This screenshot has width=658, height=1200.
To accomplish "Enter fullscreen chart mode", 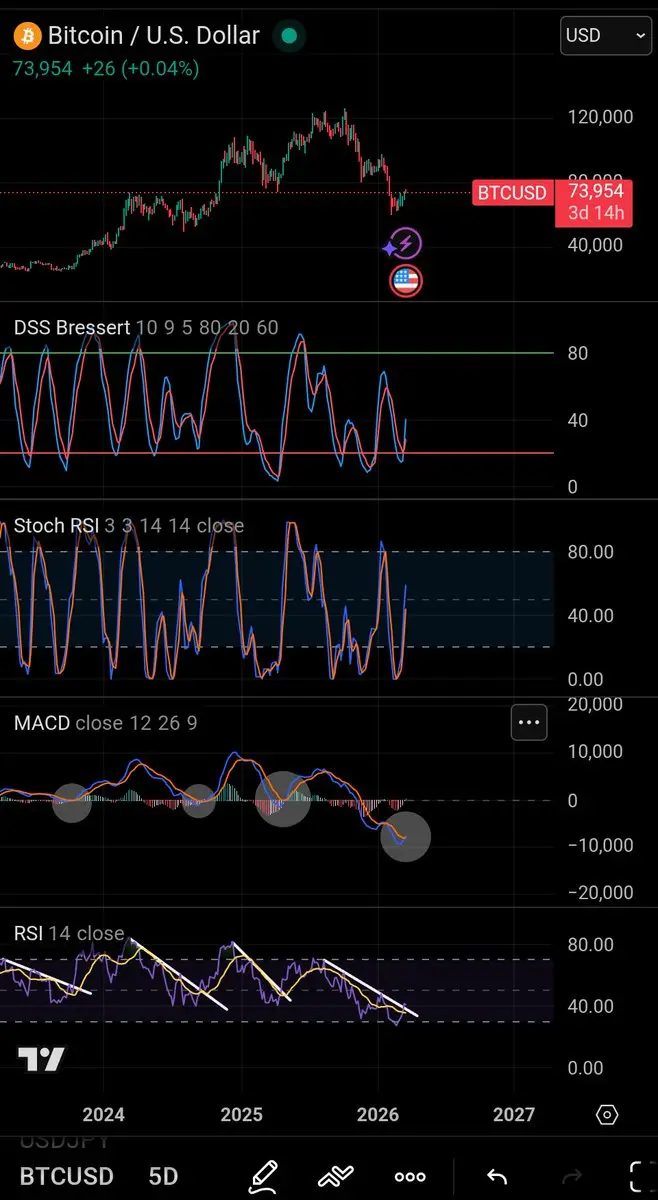I will (x=643, y=1177).
